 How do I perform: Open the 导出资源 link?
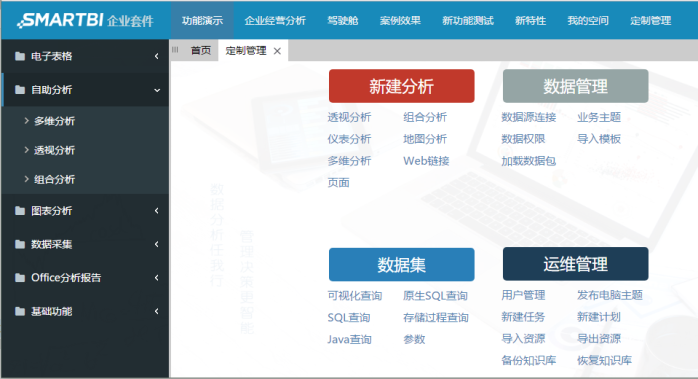click(x=599, y=338)
